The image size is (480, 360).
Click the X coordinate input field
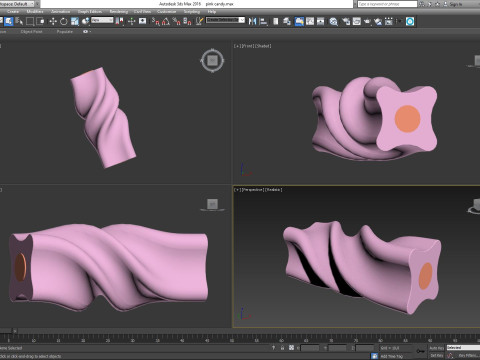tap(310, 348)
